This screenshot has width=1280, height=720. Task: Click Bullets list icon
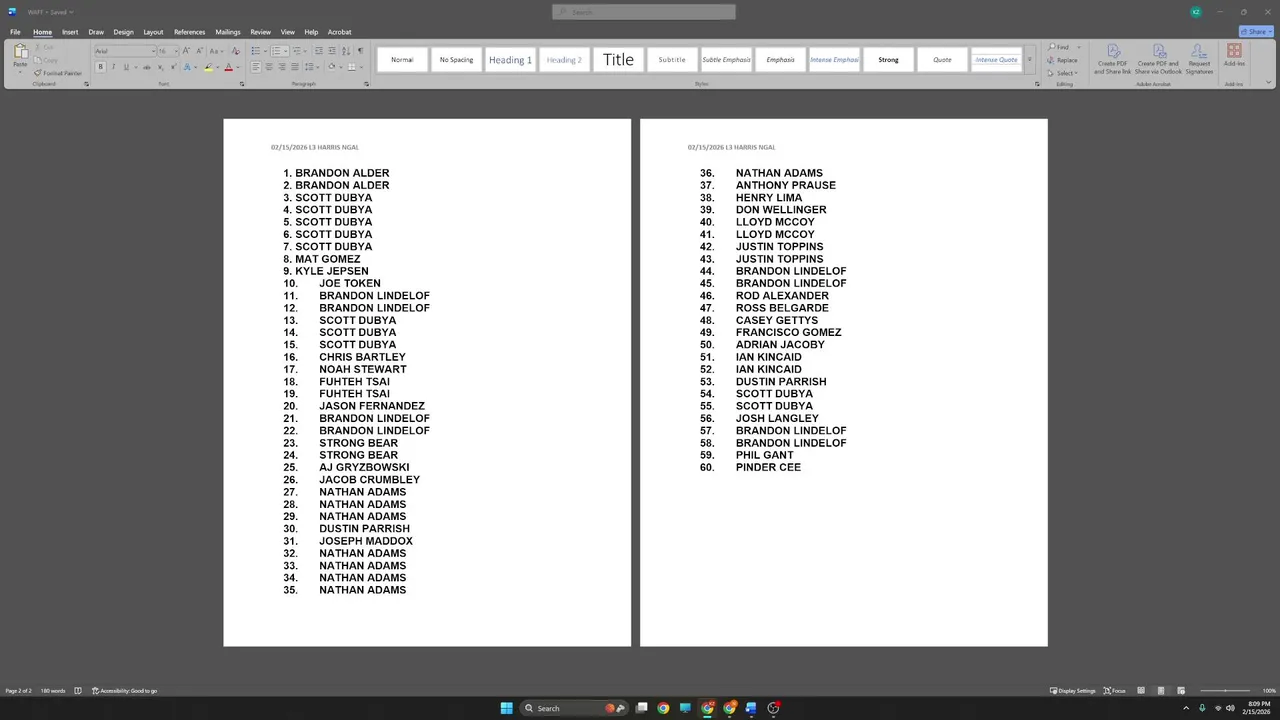255,51
